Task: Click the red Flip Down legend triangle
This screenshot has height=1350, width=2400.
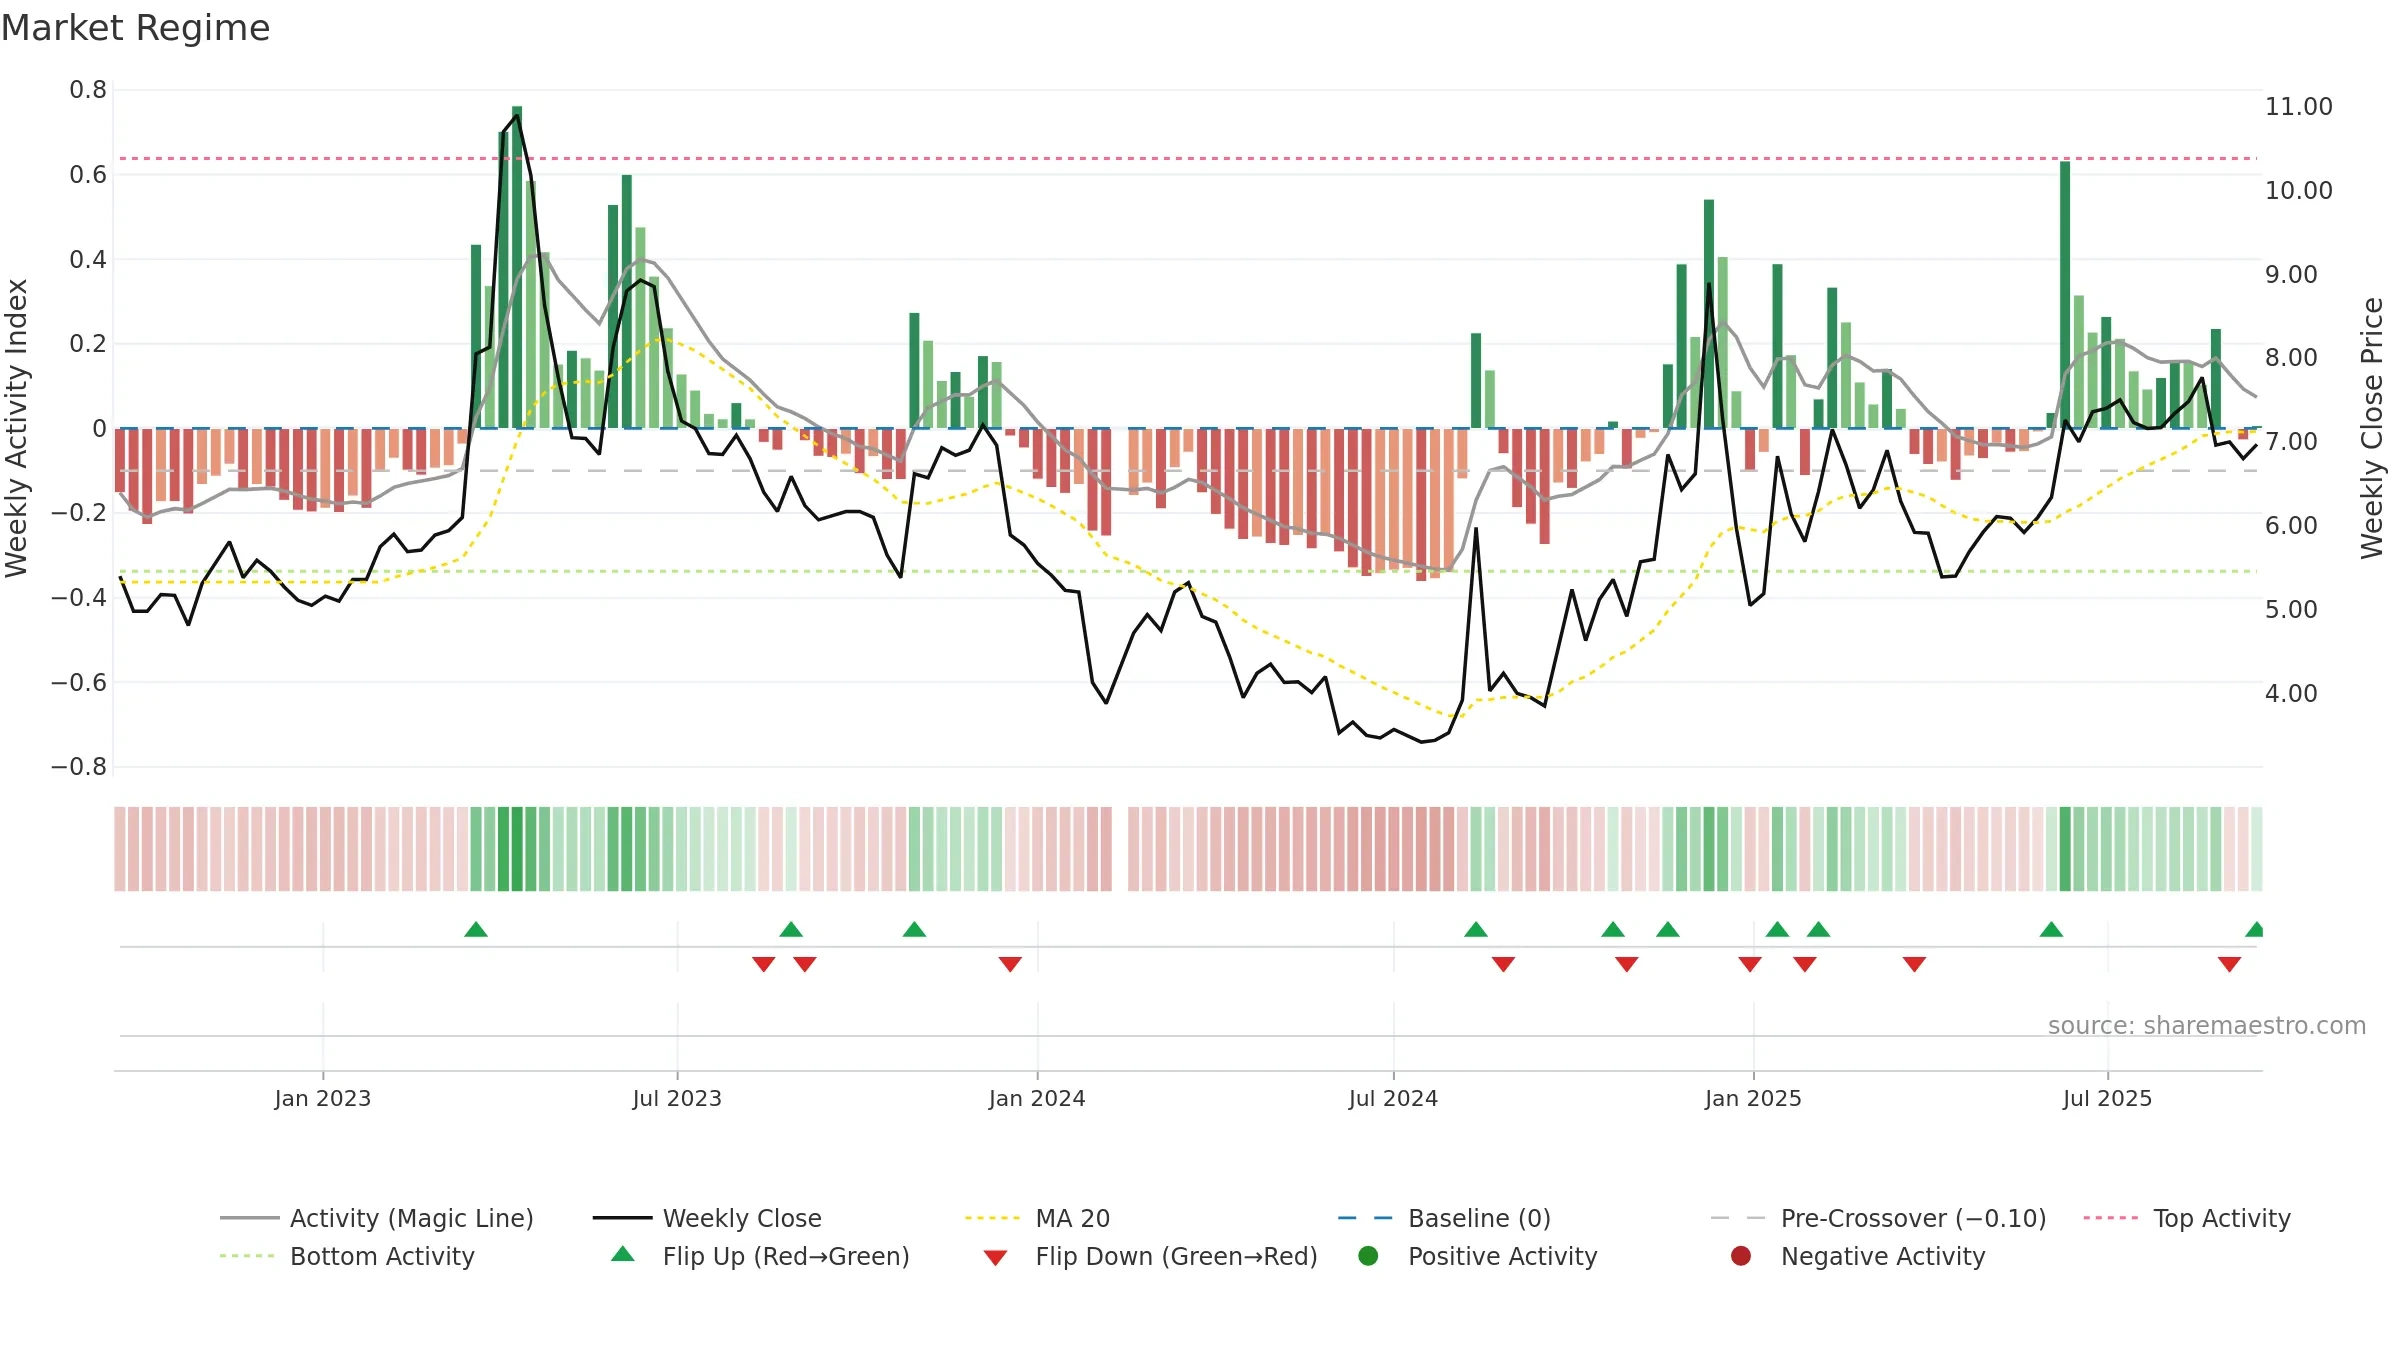Action: pos(995,1258)
